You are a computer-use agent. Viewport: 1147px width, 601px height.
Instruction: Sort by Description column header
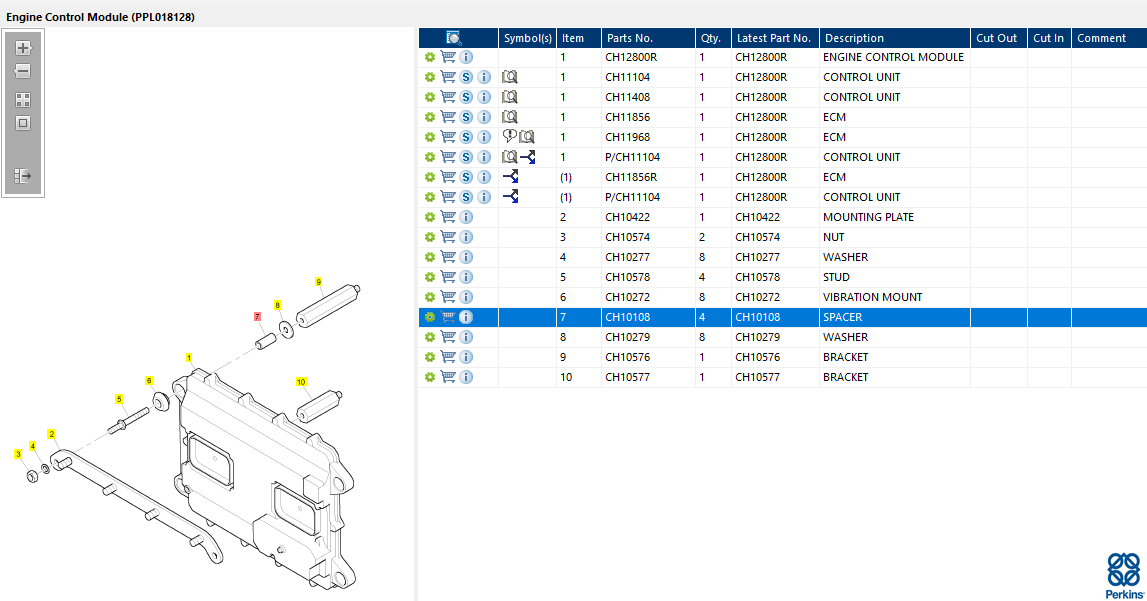pos(895,38)
